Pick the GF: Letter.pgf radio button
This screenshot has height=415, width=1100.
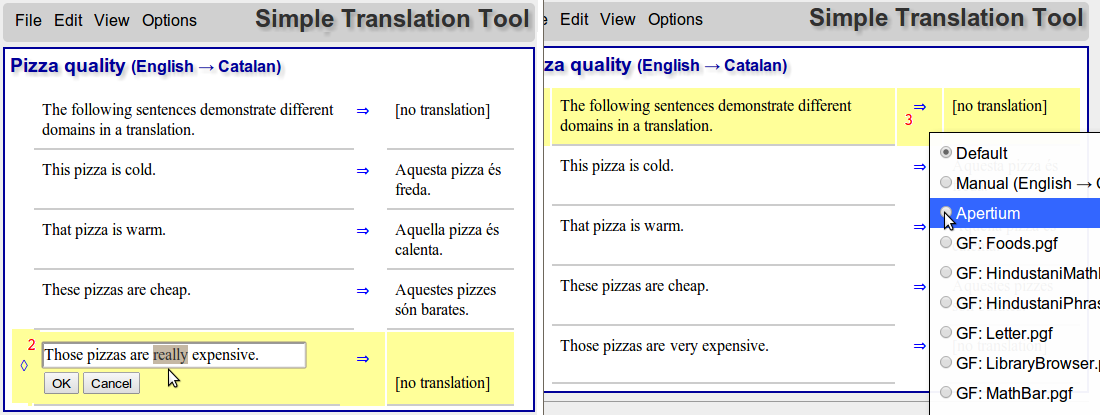[x=946, y=333]
